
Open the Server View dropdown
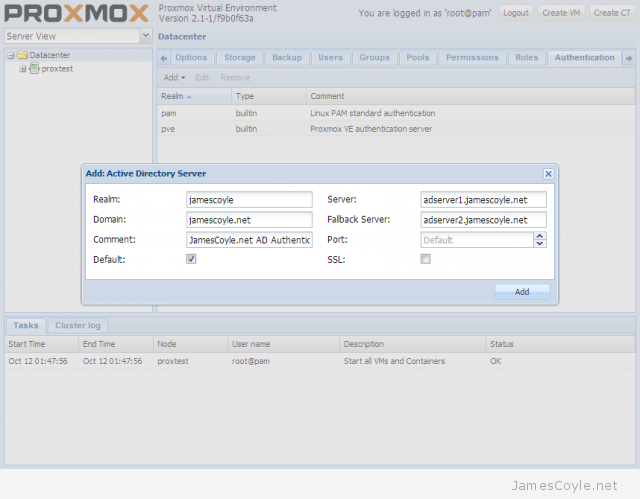point(145,36)
